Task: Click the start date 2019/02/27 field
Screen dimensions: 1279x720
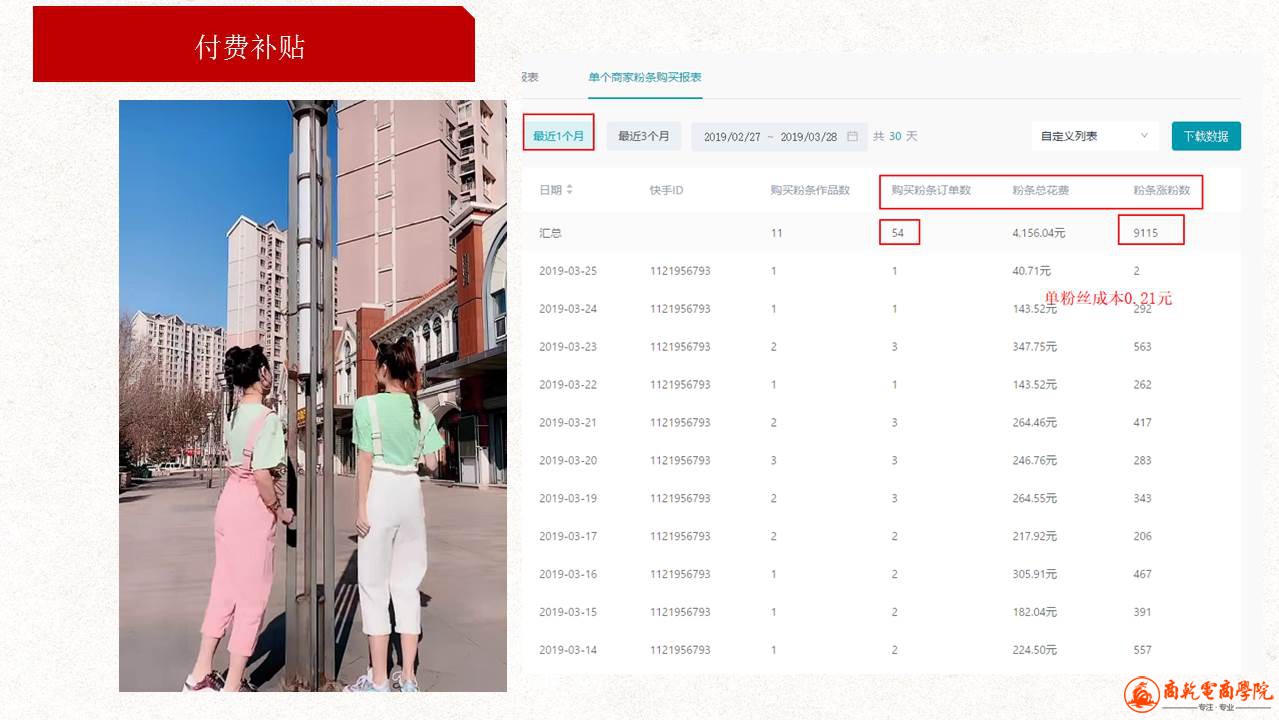Action: click(732, 137)
